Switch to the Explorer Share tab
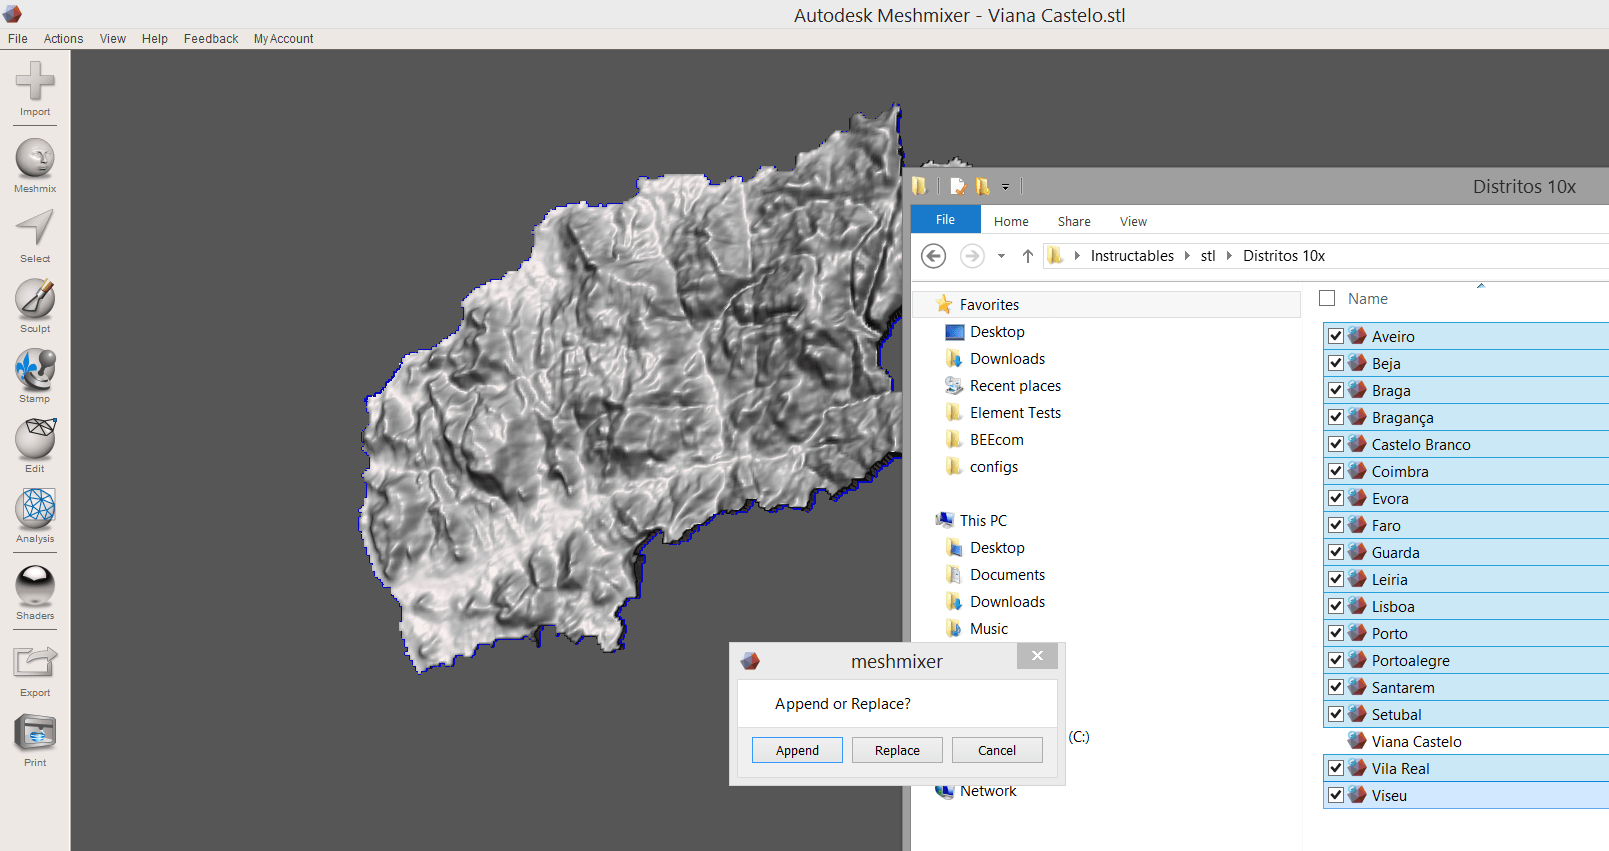Image resolution: width=1609 pixels, height=851 pixels. (x=1074, y=222)
